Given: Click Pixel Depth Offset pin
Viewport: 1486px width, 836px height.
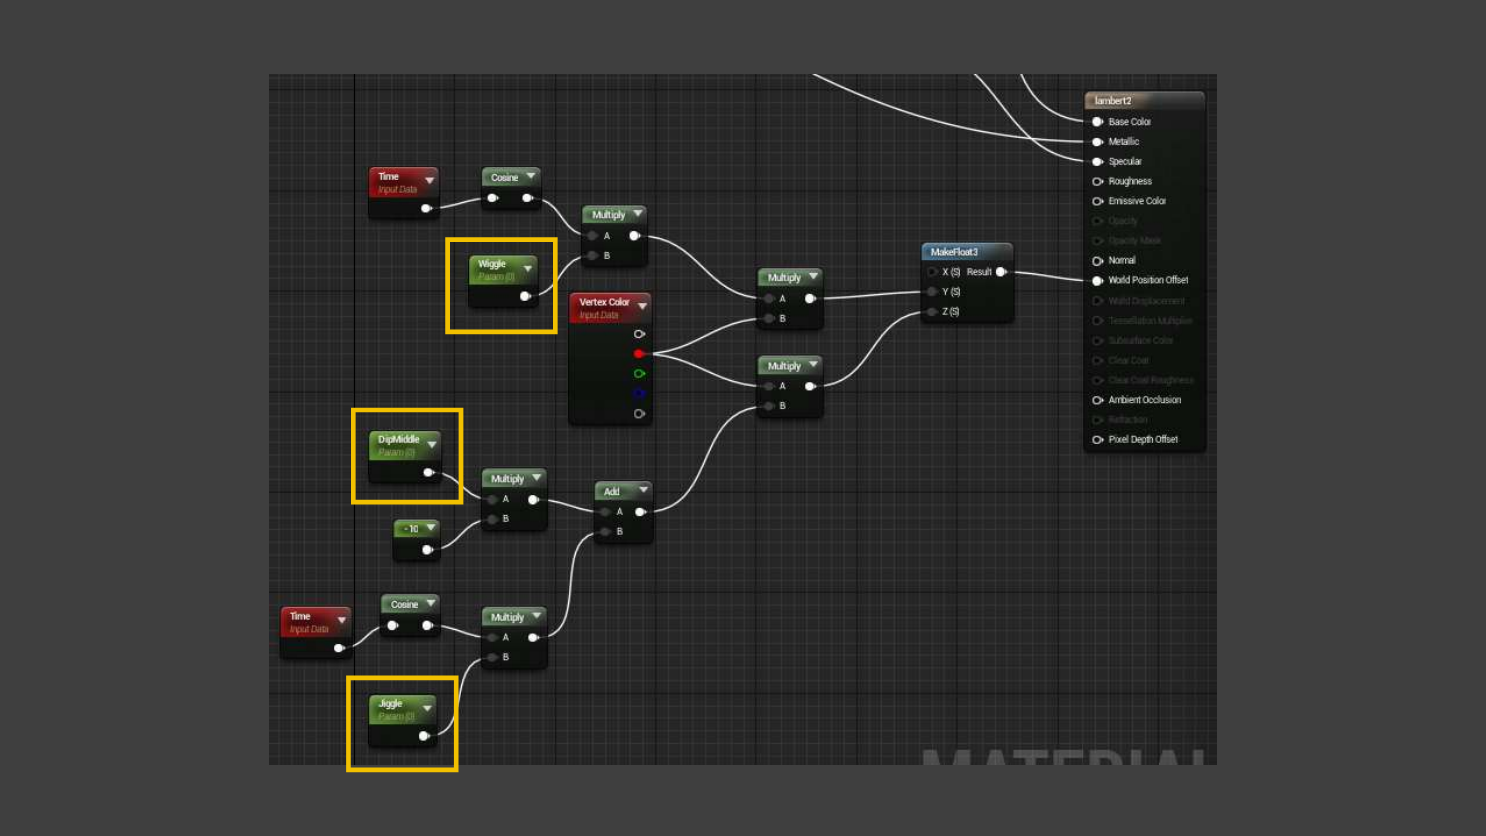Looking at the screenshot, I should tap(1097, 440).
